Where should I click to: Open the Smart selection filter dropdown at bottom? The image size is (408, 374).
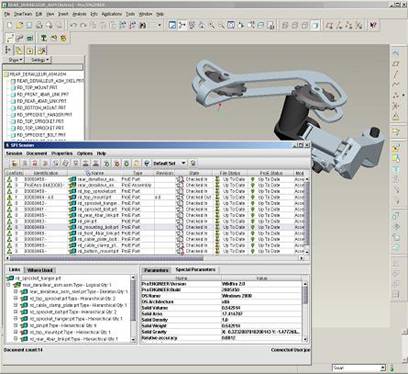point(383,368)
